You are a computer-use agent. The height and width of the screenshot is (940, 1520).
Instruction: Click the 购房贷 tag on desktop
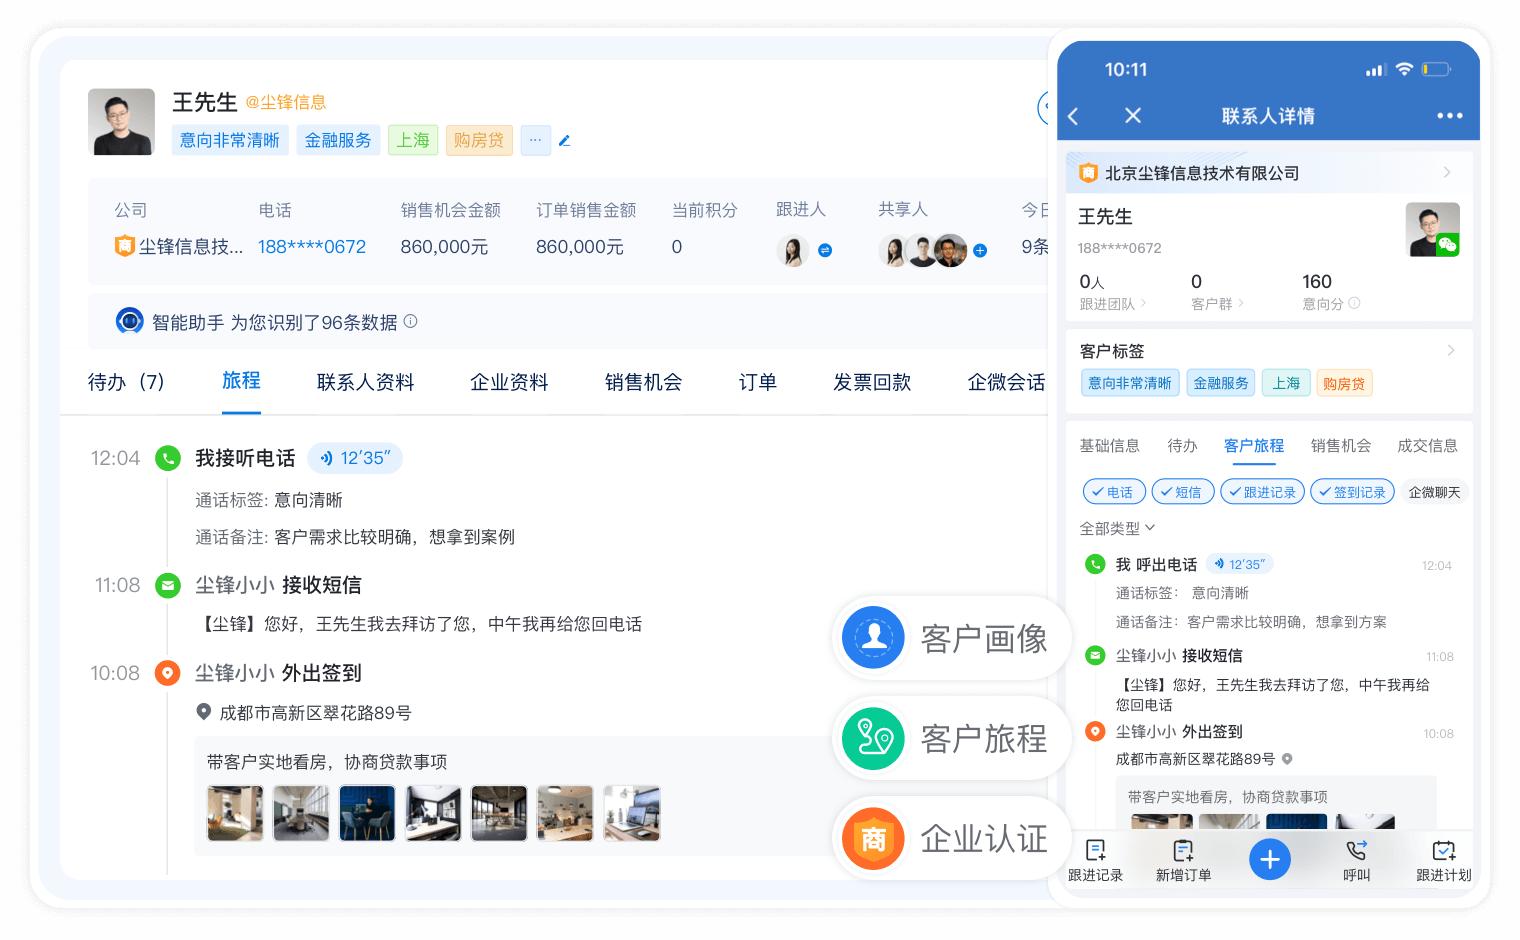click(x=479, y=140)
